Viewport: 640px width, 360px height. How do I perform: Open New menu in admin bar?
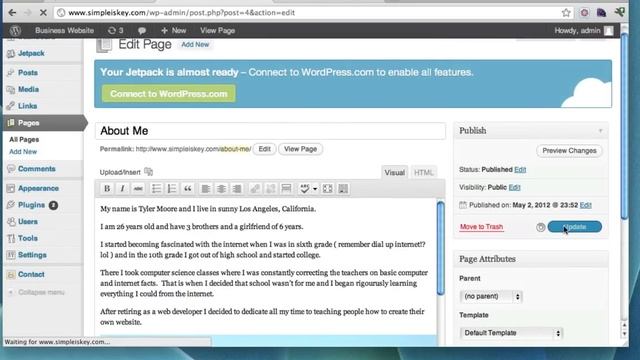(173, 31)
